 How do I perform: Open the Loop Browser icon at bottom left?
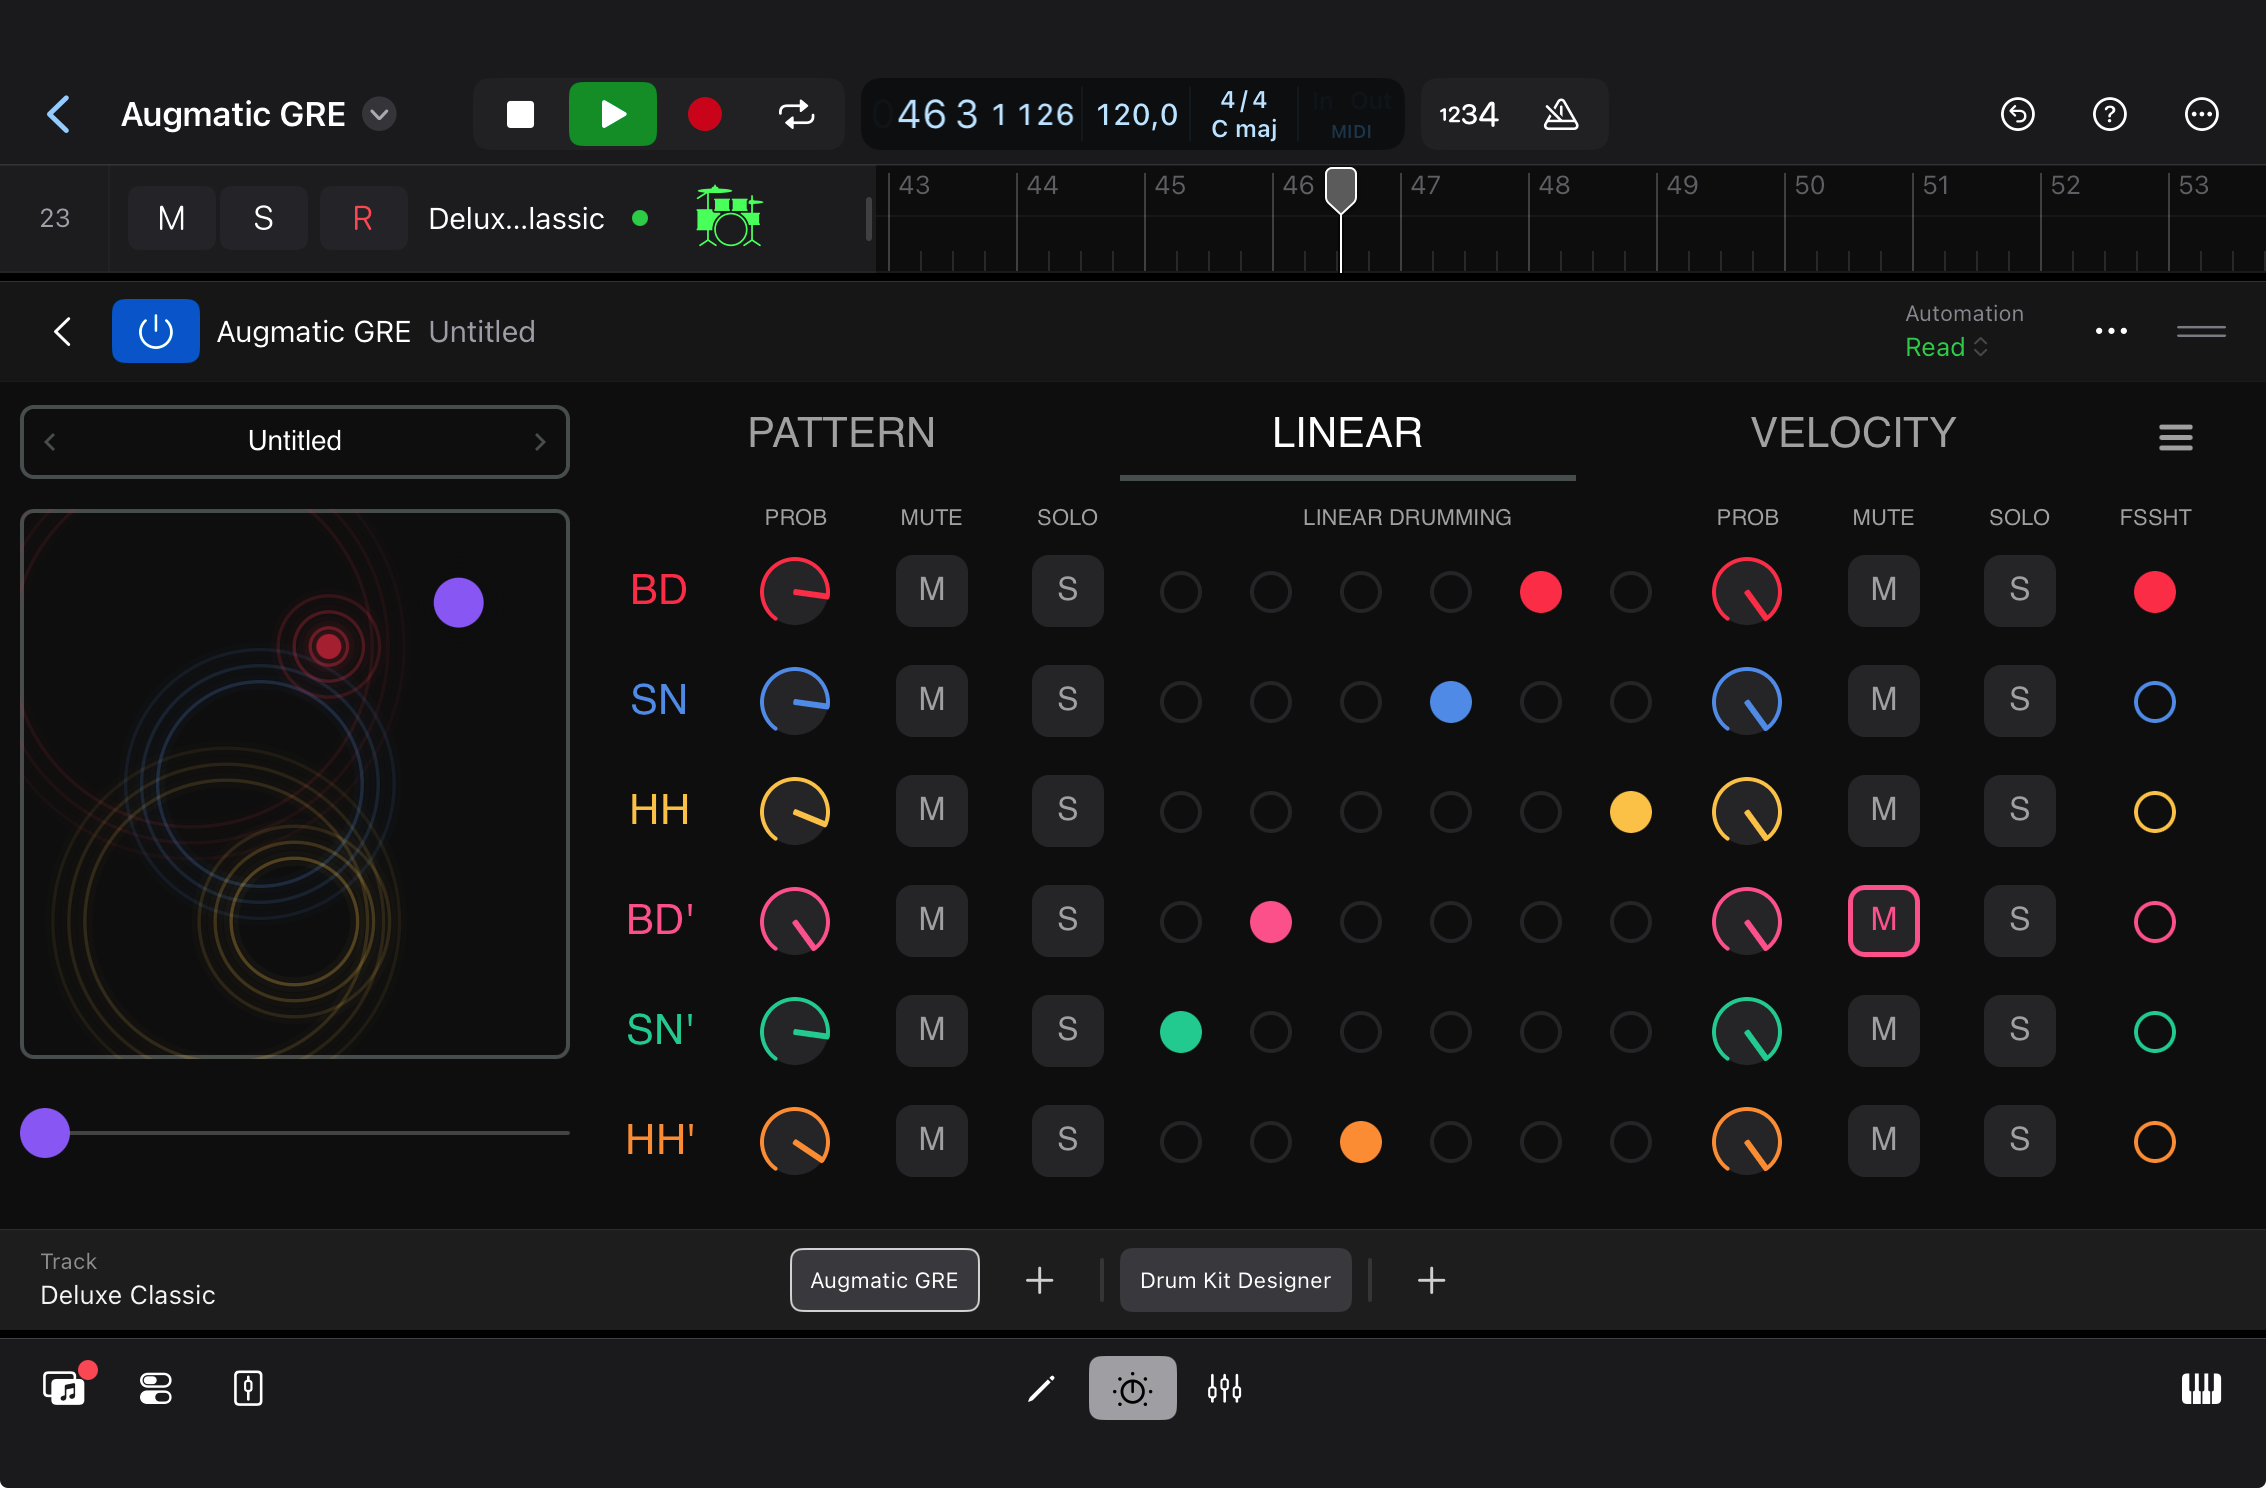[x=63, y=1388]
